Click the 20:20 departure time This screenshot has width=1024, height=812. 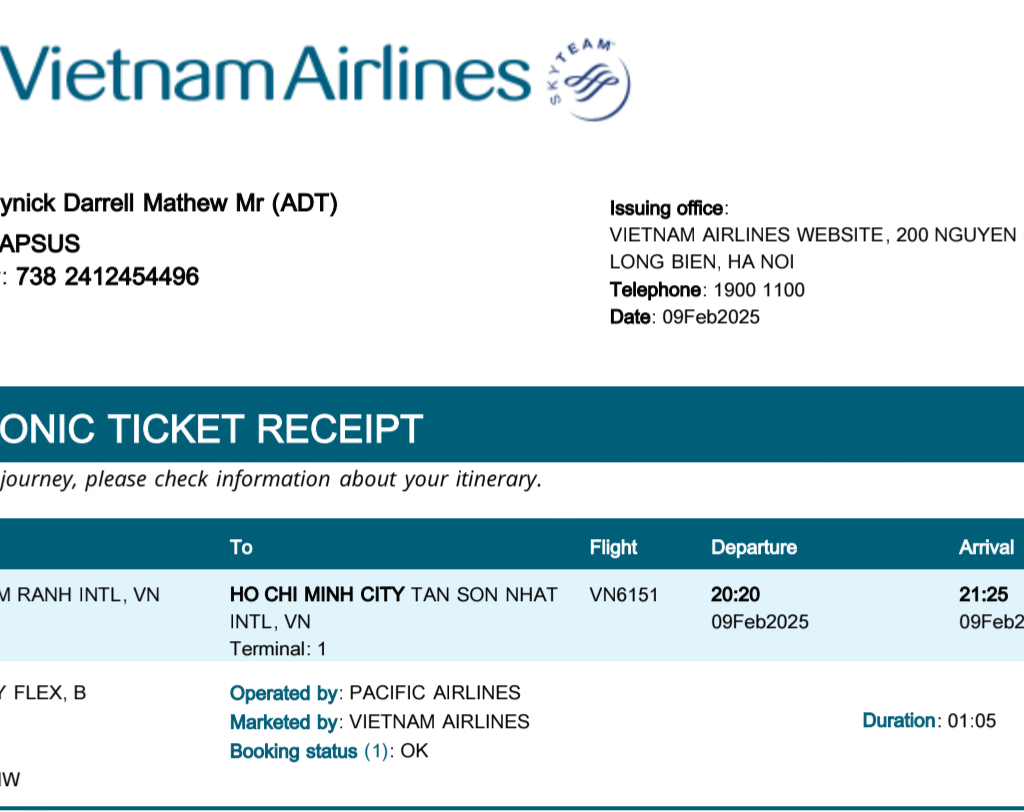pyautogui.click(x=736, y=595)
